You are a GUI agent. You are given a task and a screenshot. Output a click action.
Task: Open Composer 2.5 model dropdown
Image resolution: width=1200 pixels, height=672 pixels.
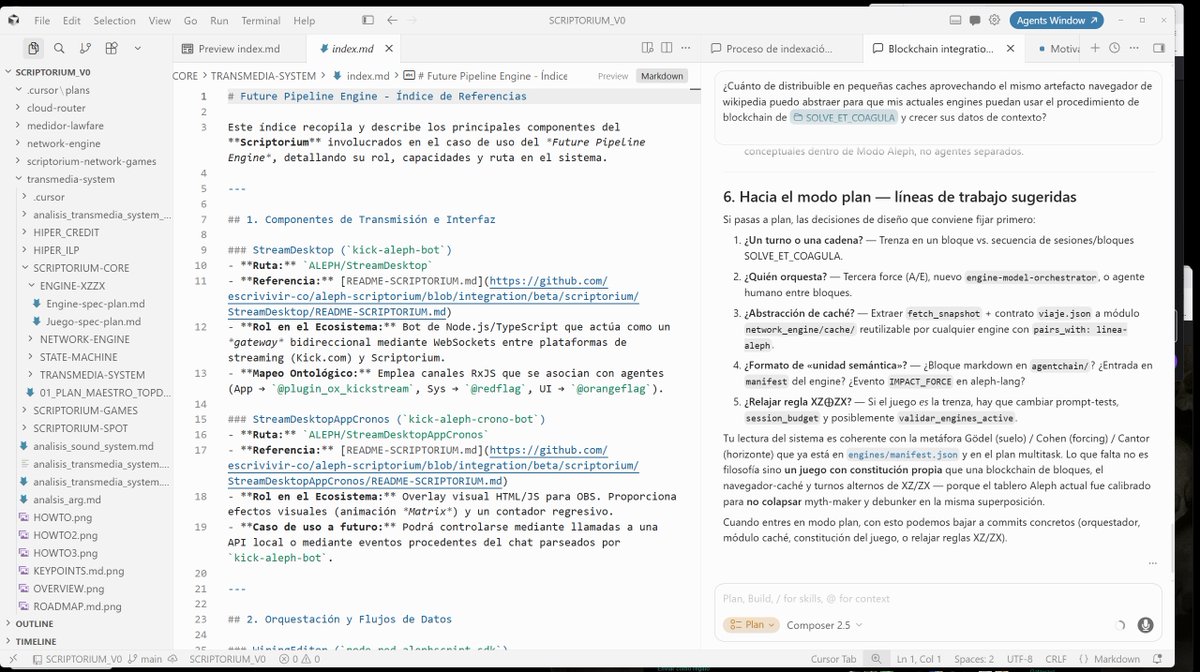point(825,625)
